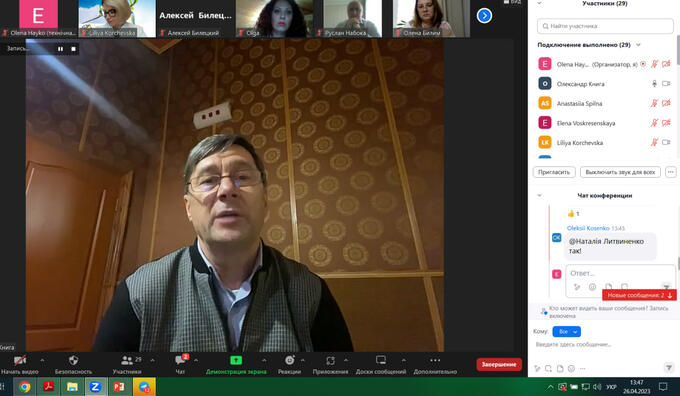Screen dimensions: 680x396
Task: Open the Apps icon in toolbar
Action: (x=330, y=360)
